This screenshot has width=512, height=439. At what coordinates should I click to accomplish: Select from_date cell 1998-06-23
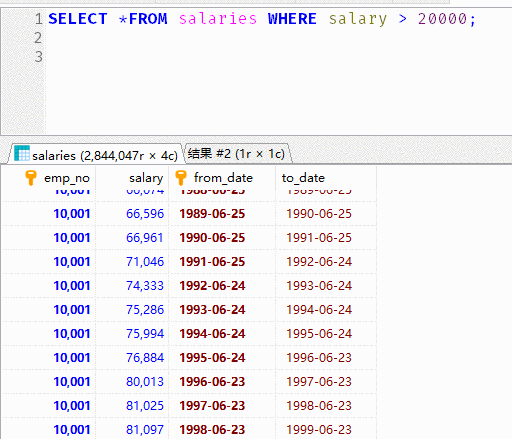[x=222, y=429]
